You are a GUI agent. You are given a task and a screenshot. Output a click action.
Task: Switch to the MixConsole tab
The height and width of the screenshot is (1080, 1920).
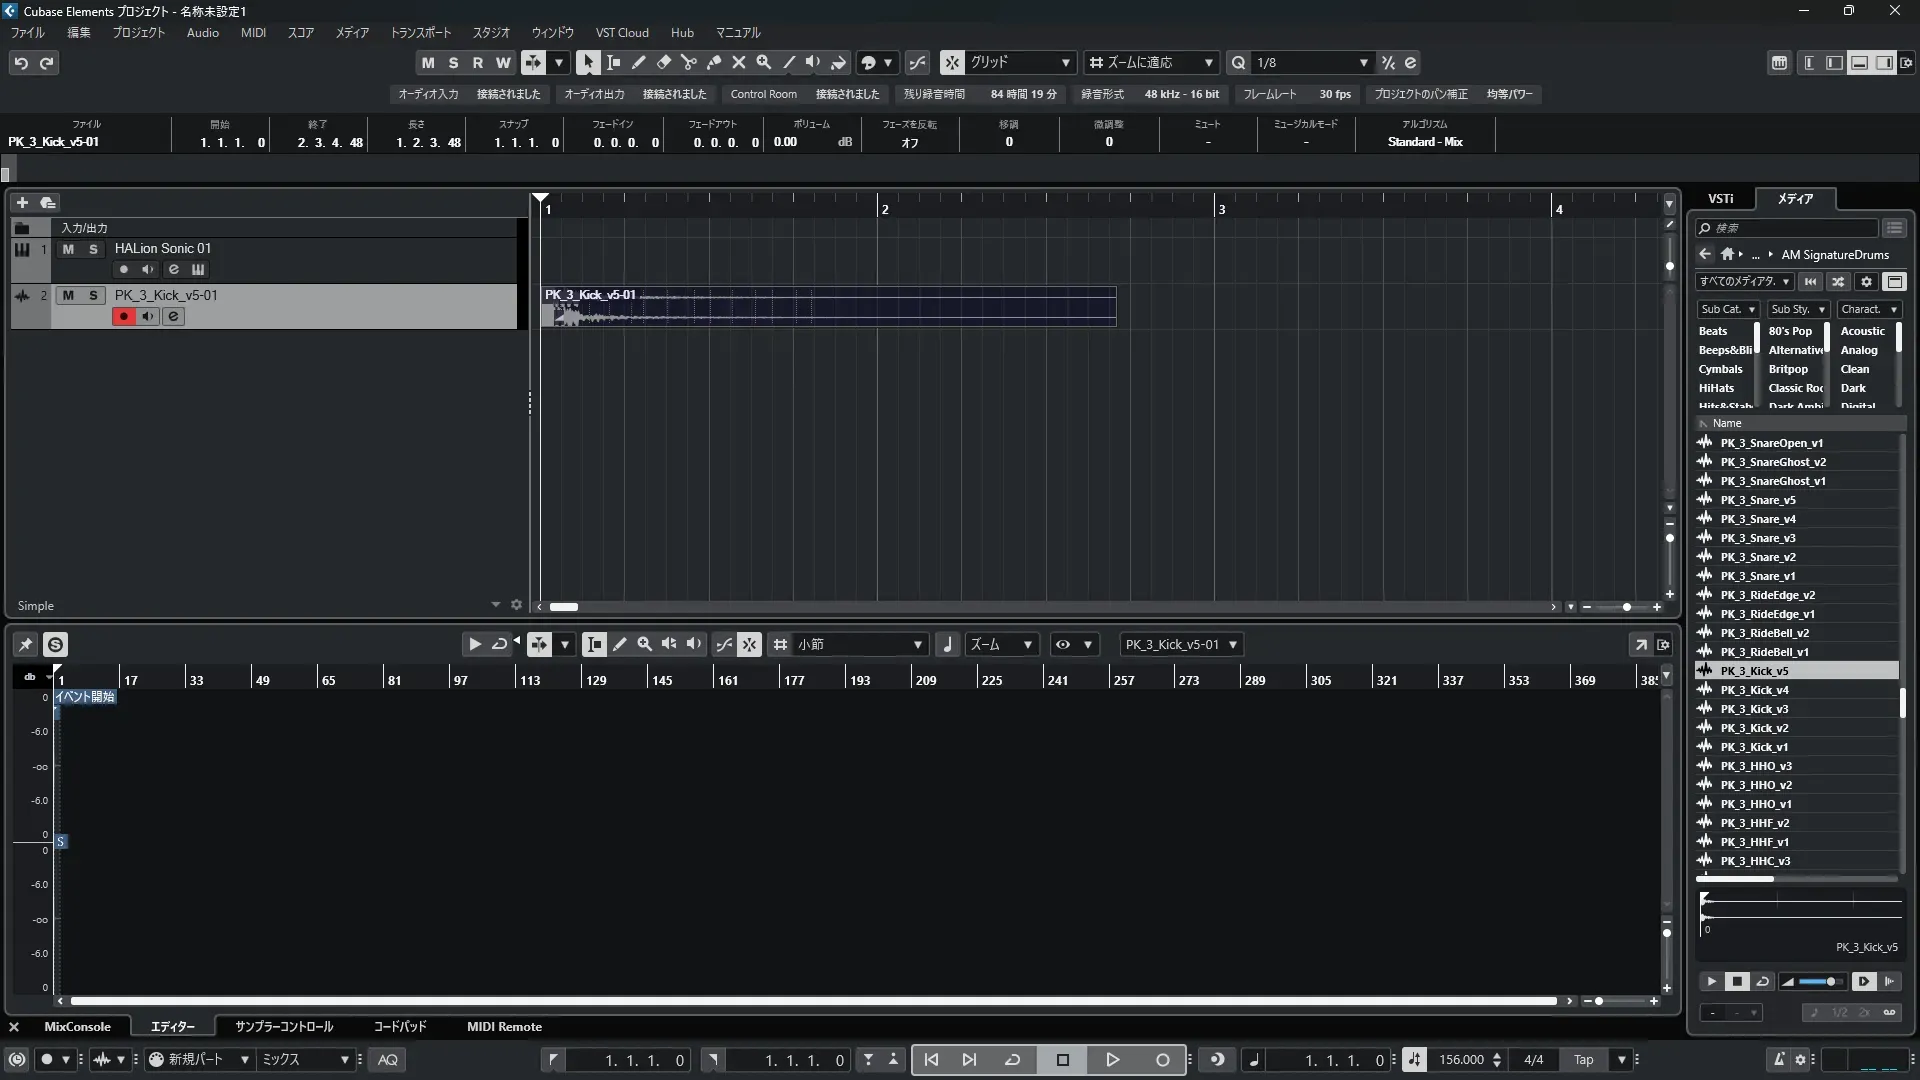(77, 1027)
